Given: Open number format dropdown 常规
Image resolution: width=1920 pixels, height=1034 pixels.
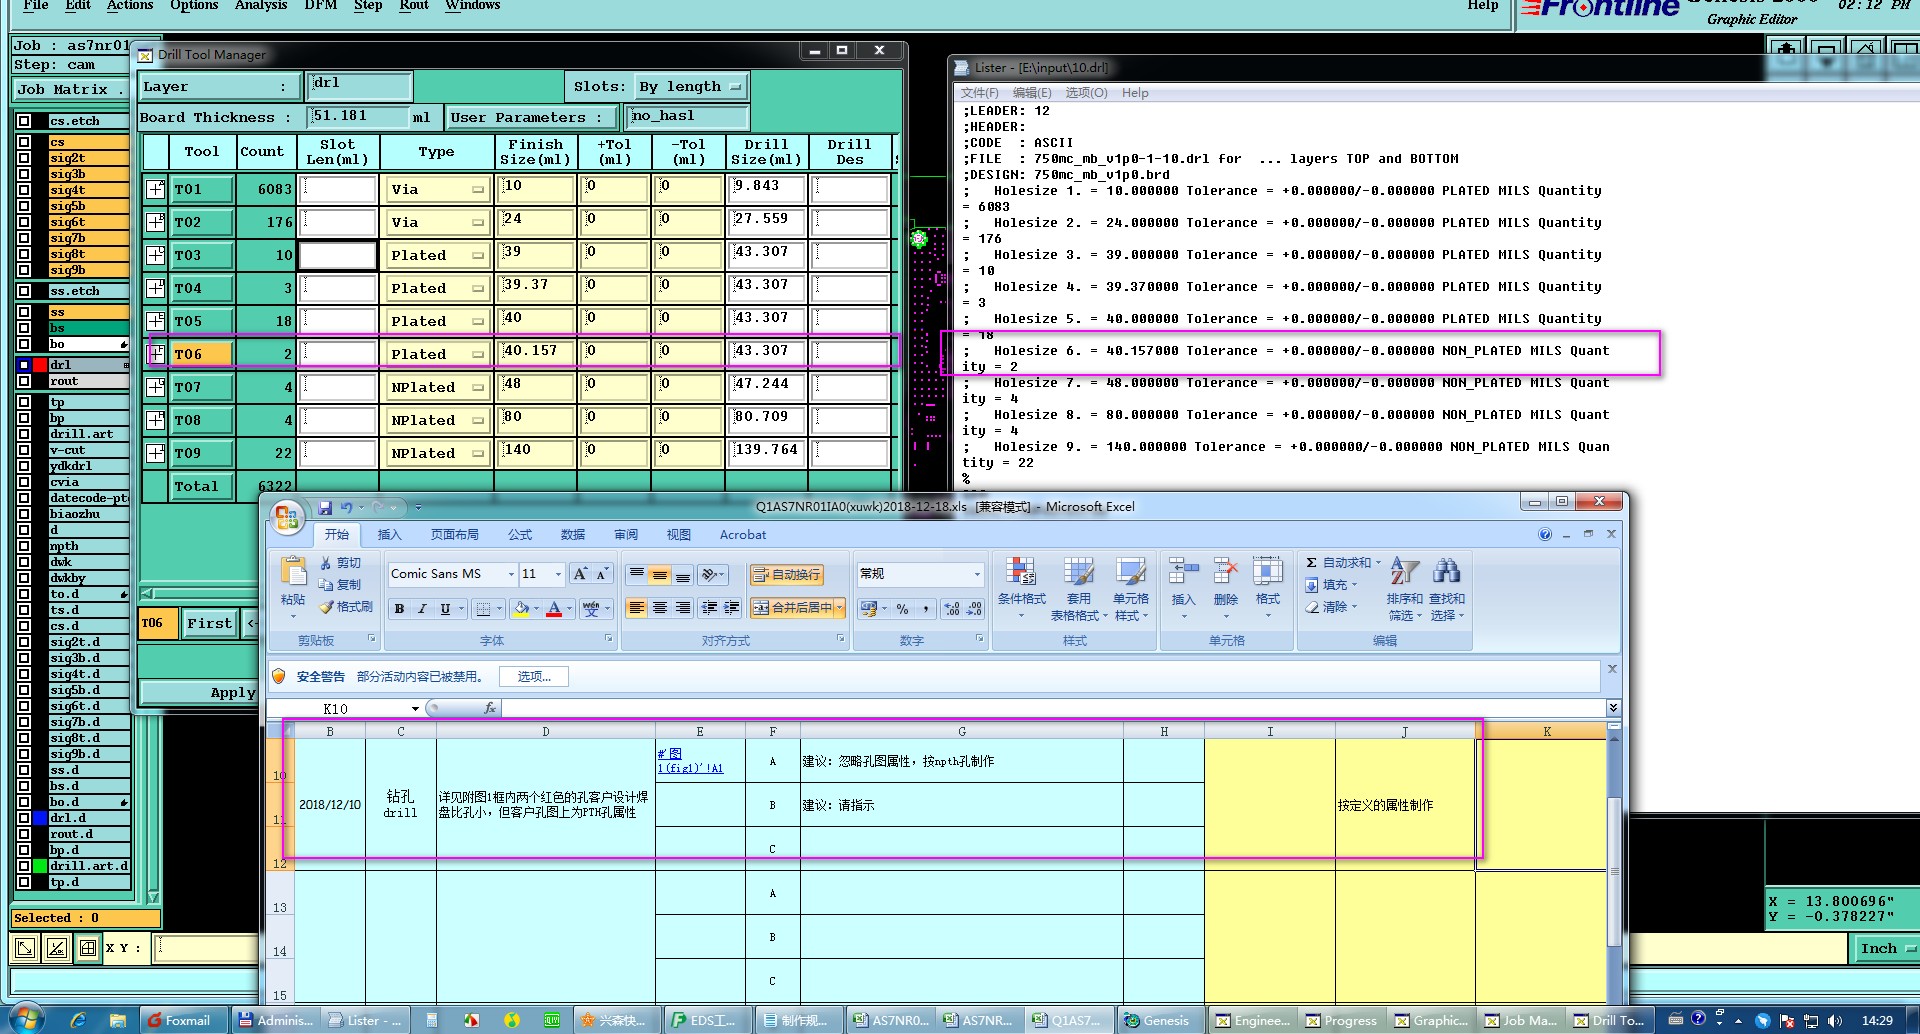Looking at the screenshot, I should tap(977, 574).
